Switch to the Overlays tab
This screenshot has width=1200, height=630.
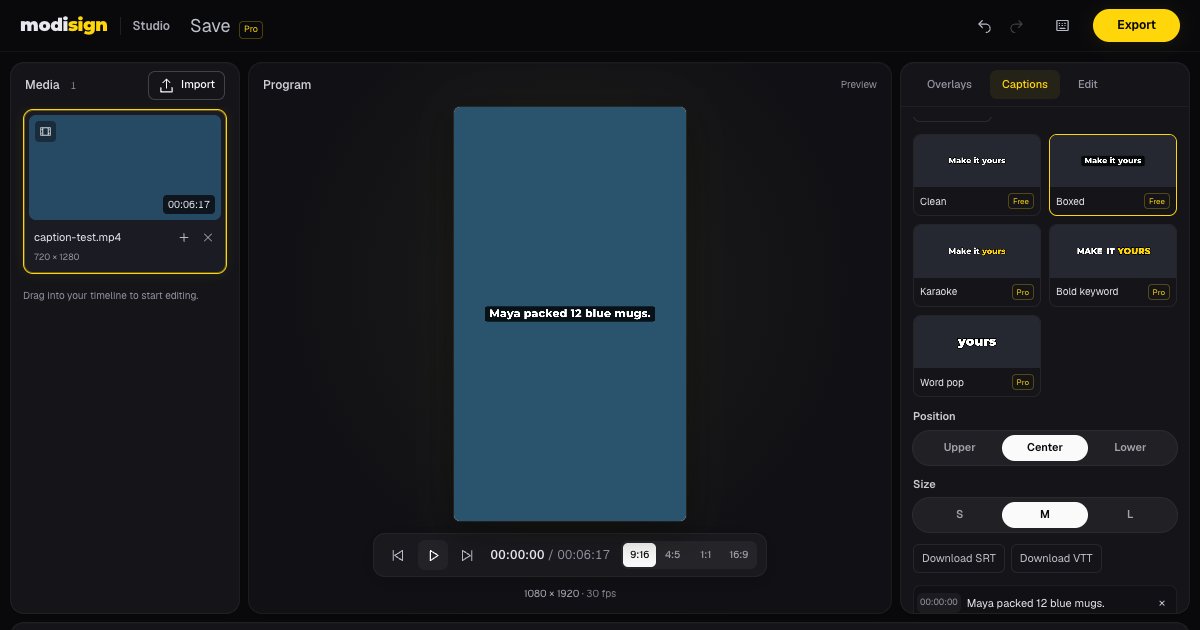[949, 84]
